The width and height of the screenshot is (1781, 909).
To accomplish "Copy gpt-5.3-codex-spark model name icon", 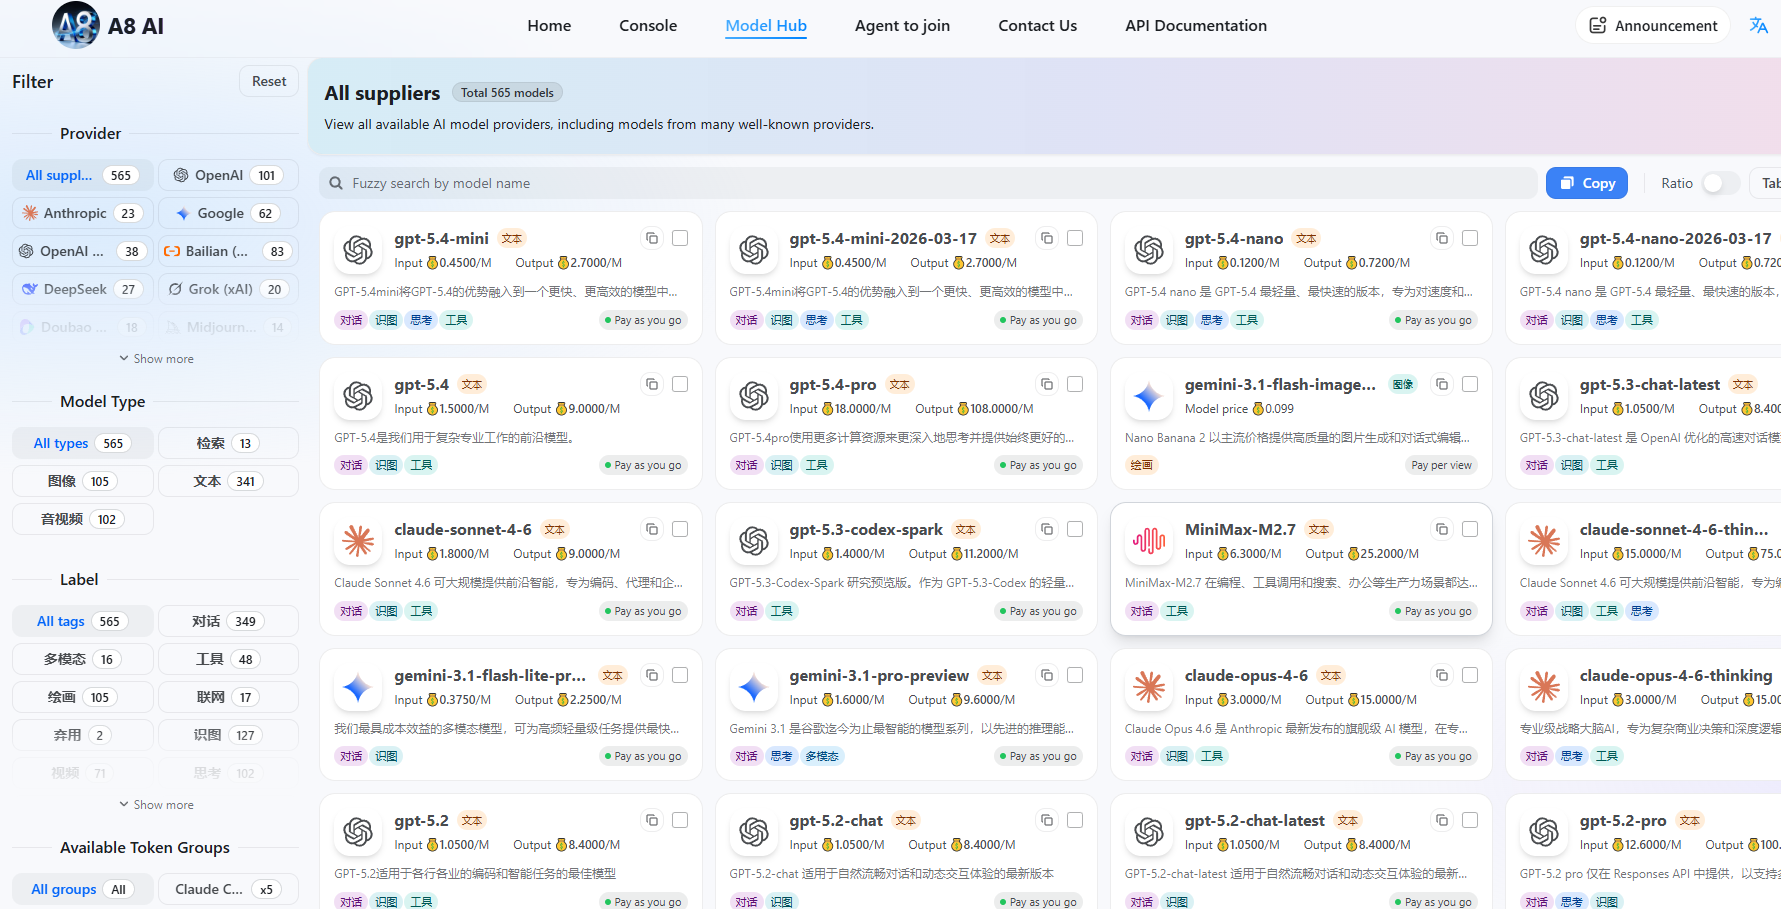I will (x=1047, y=529).
